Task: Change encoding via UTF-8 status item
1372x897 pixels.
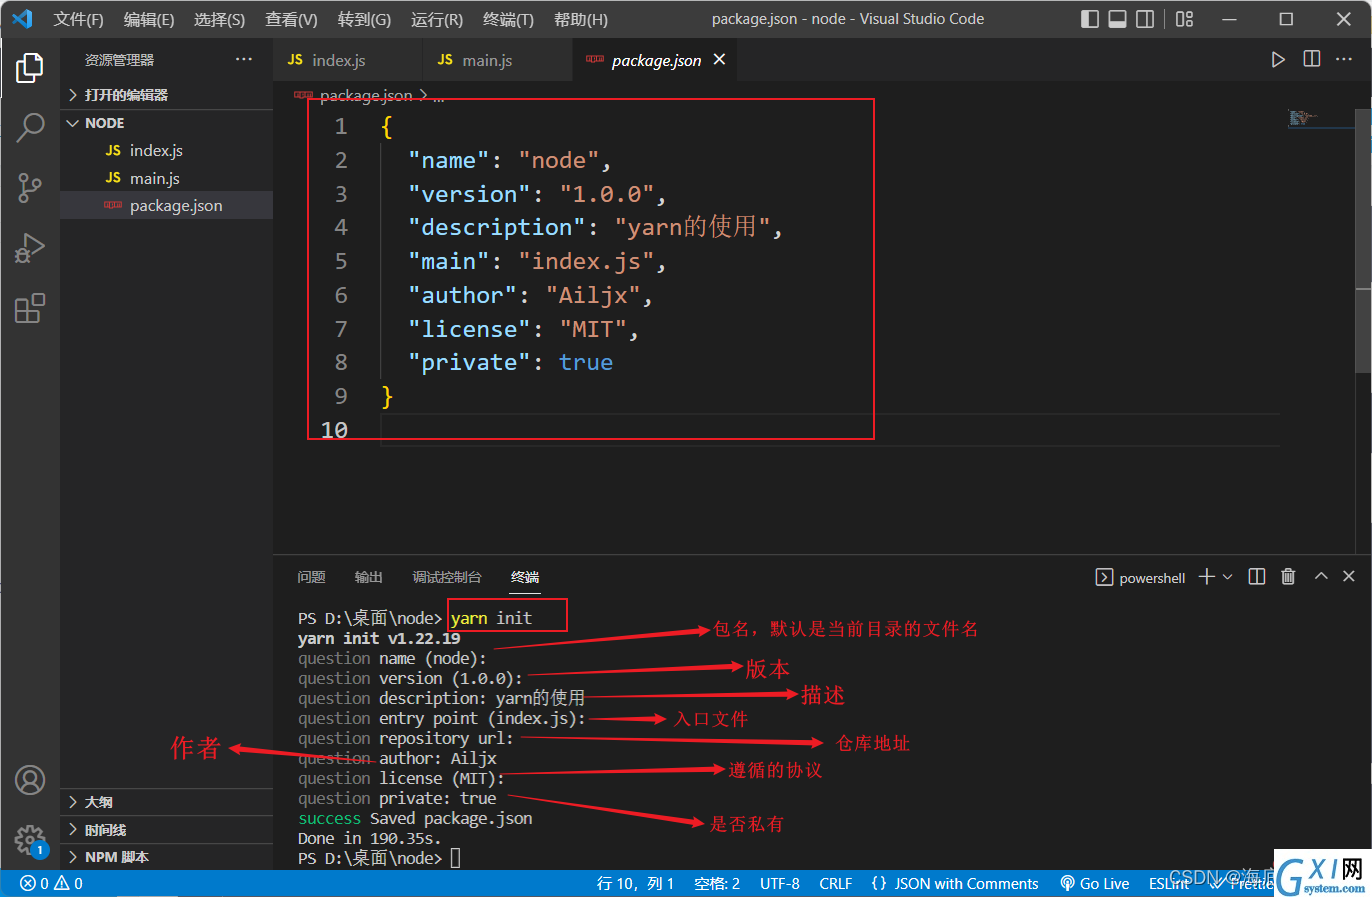Action: 780,884
